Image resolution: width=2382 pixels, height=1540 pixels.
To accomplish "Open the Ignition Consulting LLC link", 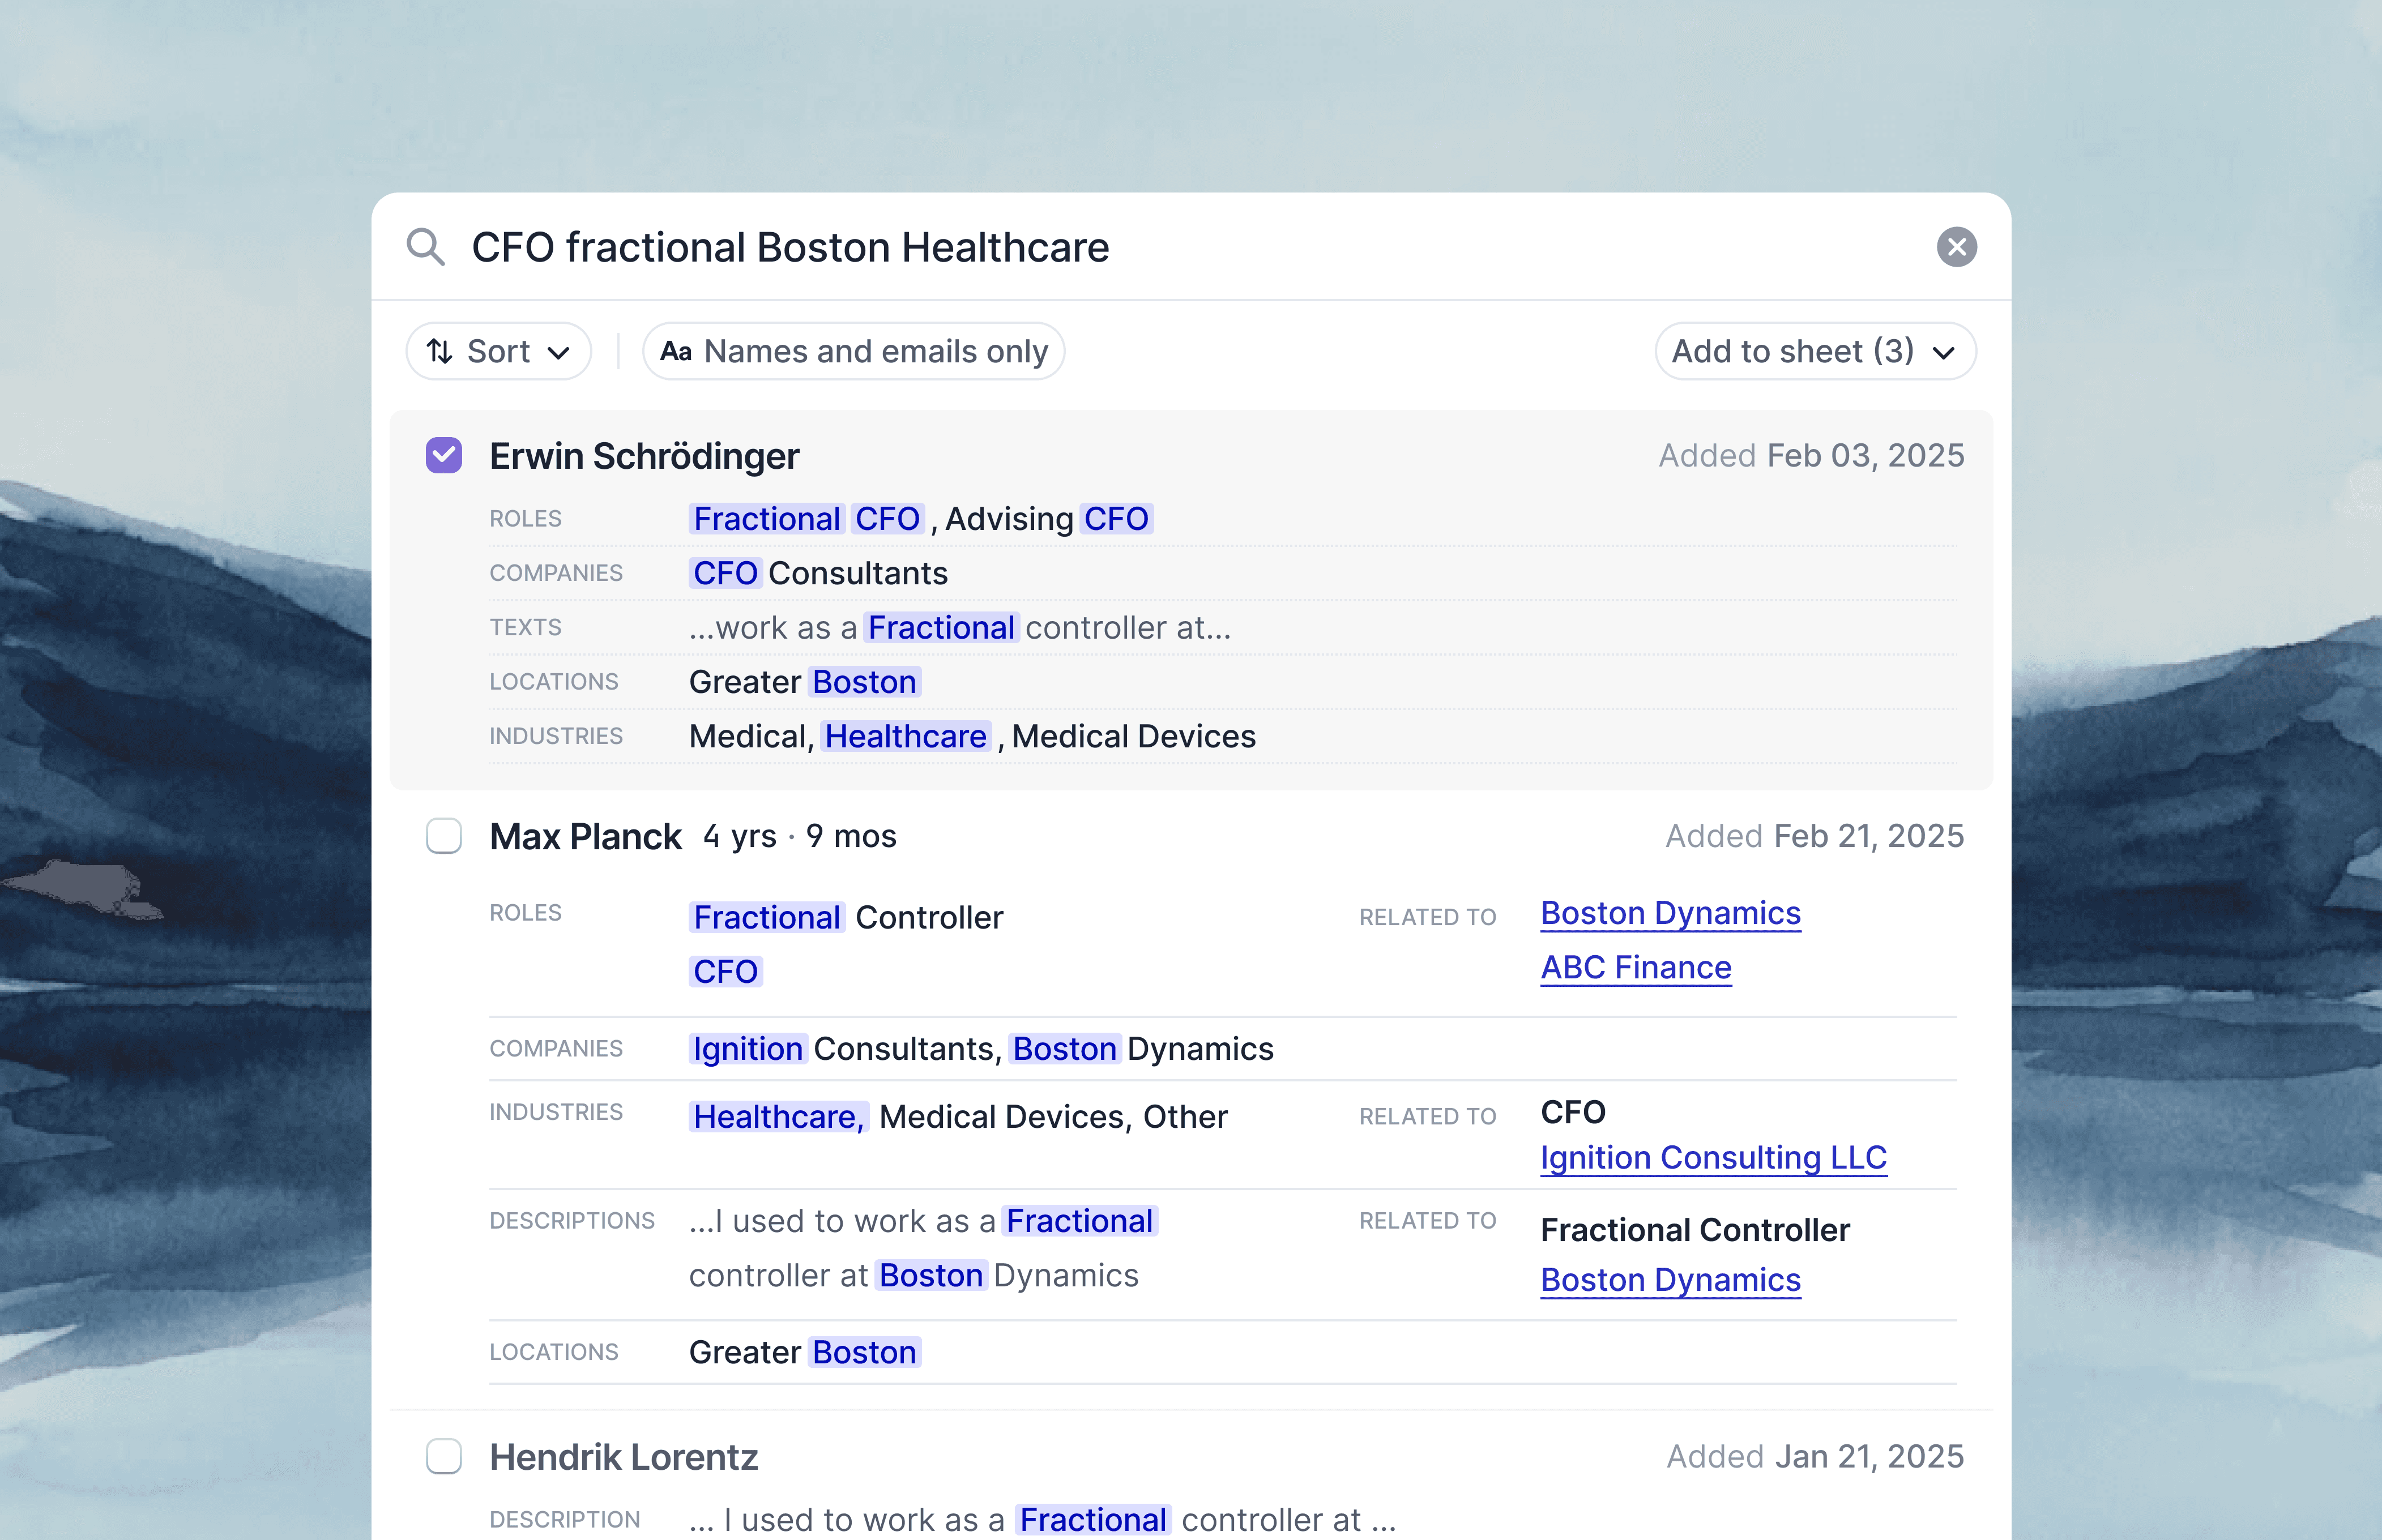I will click(1713, 1158).
